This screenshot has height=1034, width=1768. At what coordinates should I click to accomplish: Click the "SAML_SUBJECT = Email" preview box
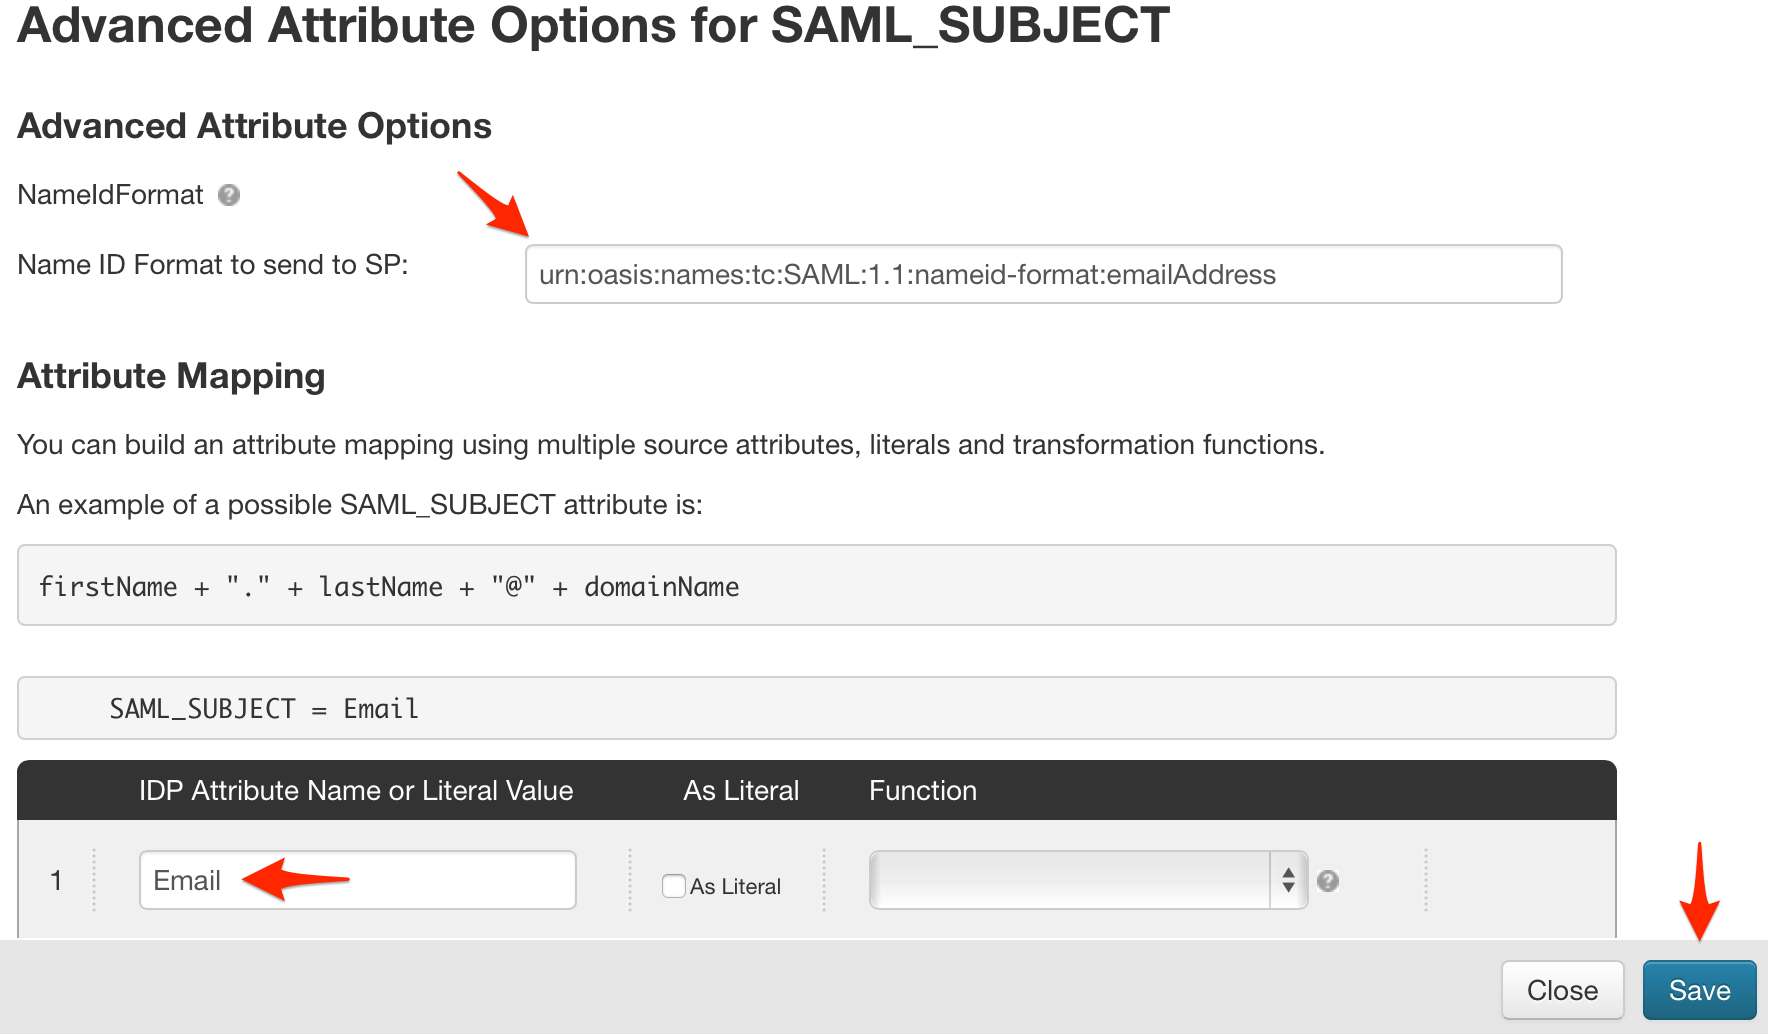[x=816, y=708]
